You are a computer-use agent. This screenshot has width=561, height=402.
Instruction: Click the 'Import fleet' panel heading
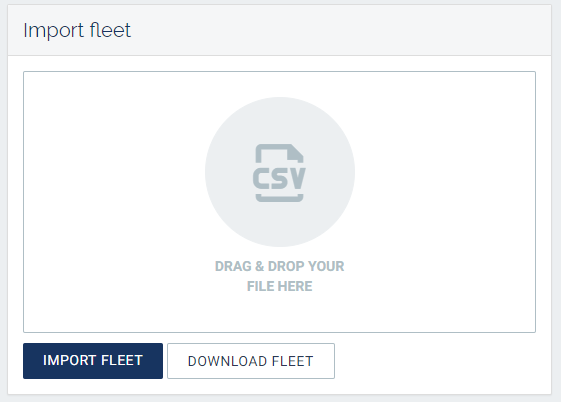coord(77,30)
